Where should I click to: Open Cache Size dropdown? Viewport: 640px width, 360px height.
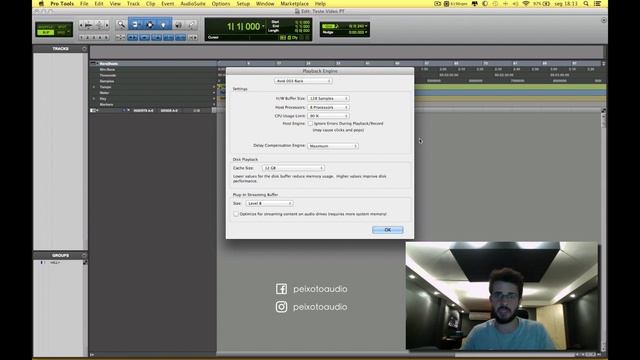tap(293, 168)
